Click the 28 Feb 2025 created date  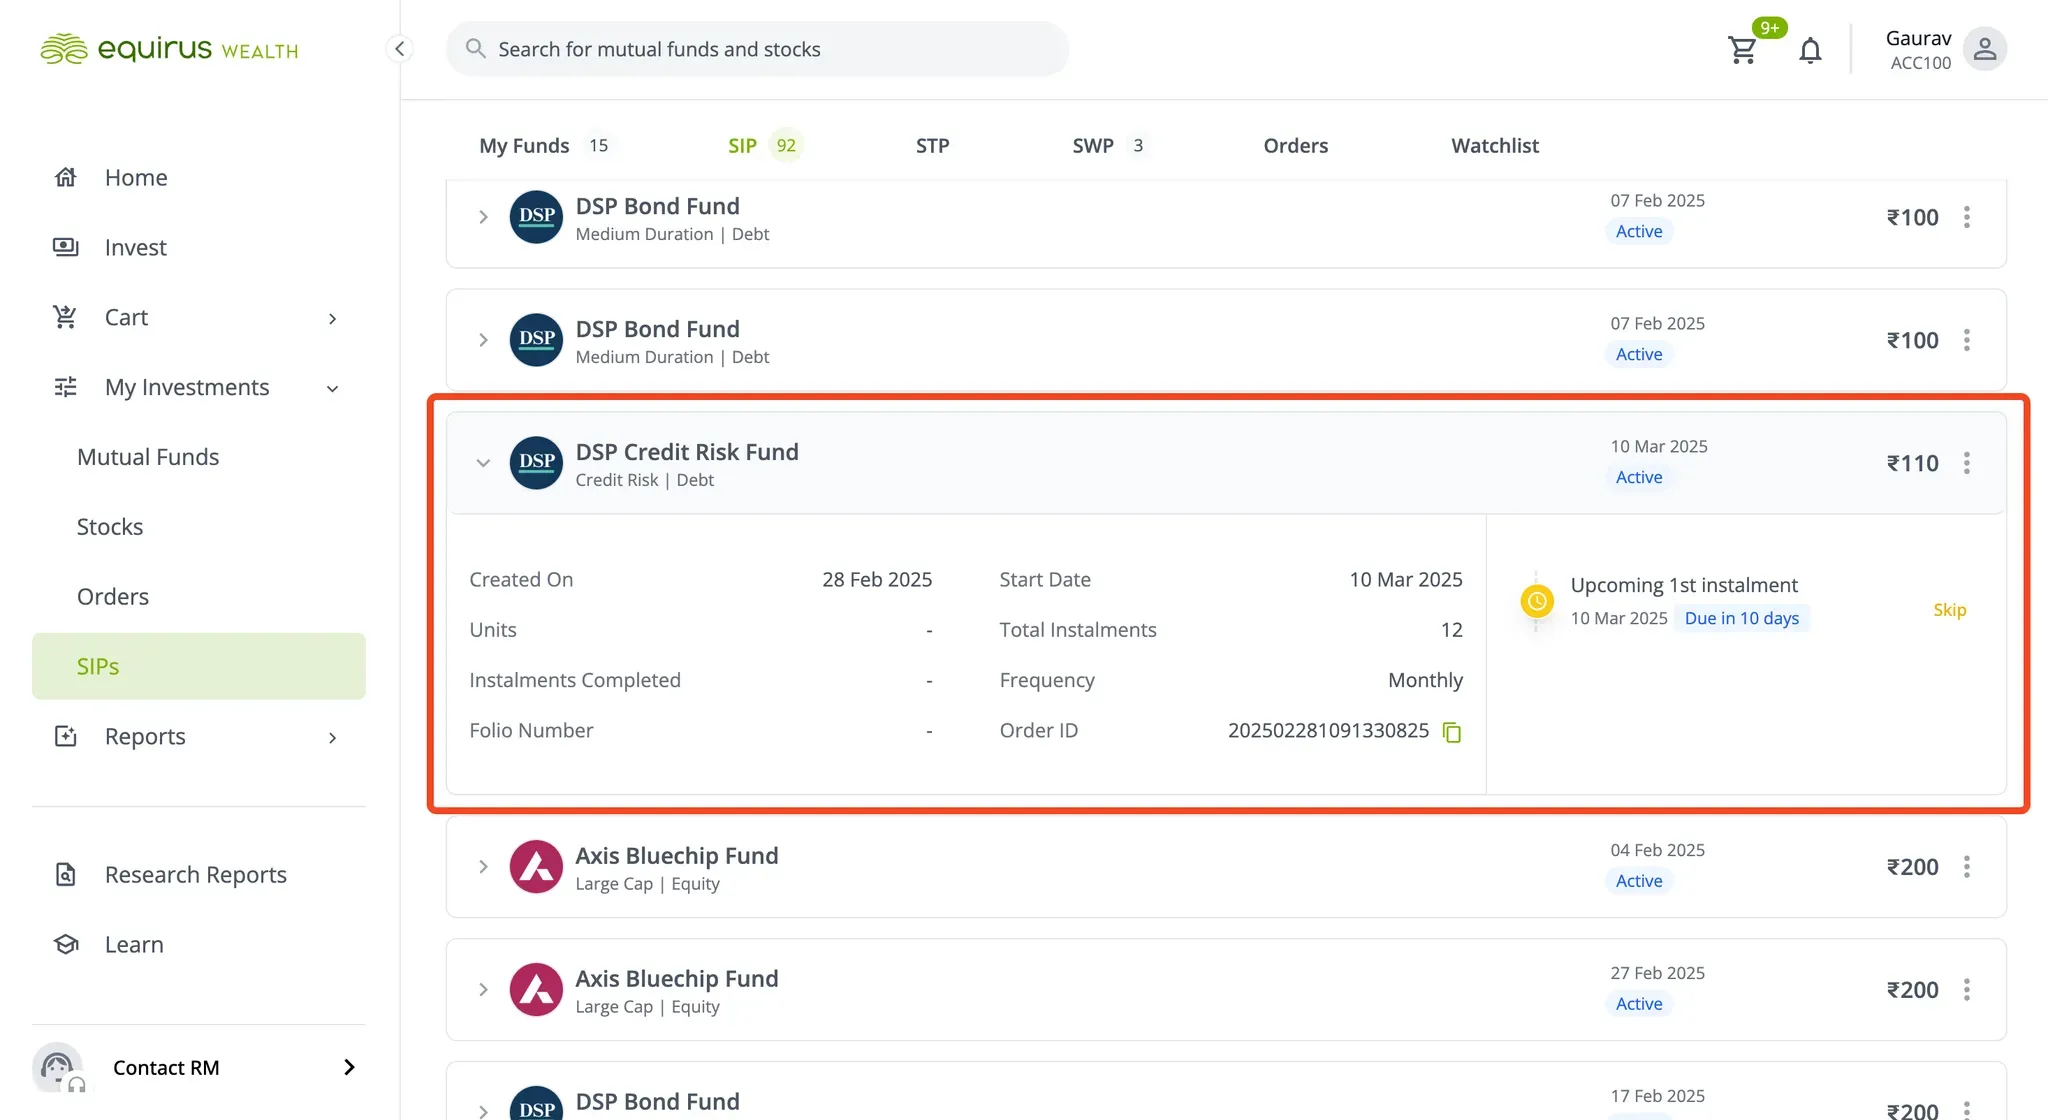coord(877,580)
